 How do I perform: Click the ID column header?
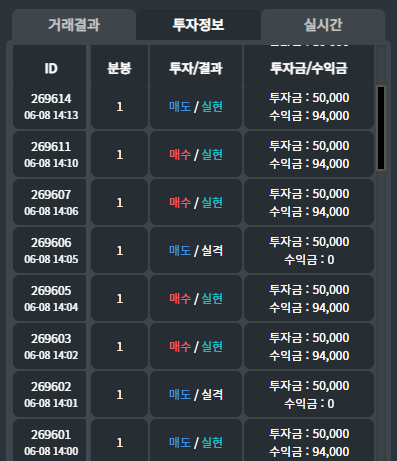click(50, 68)
